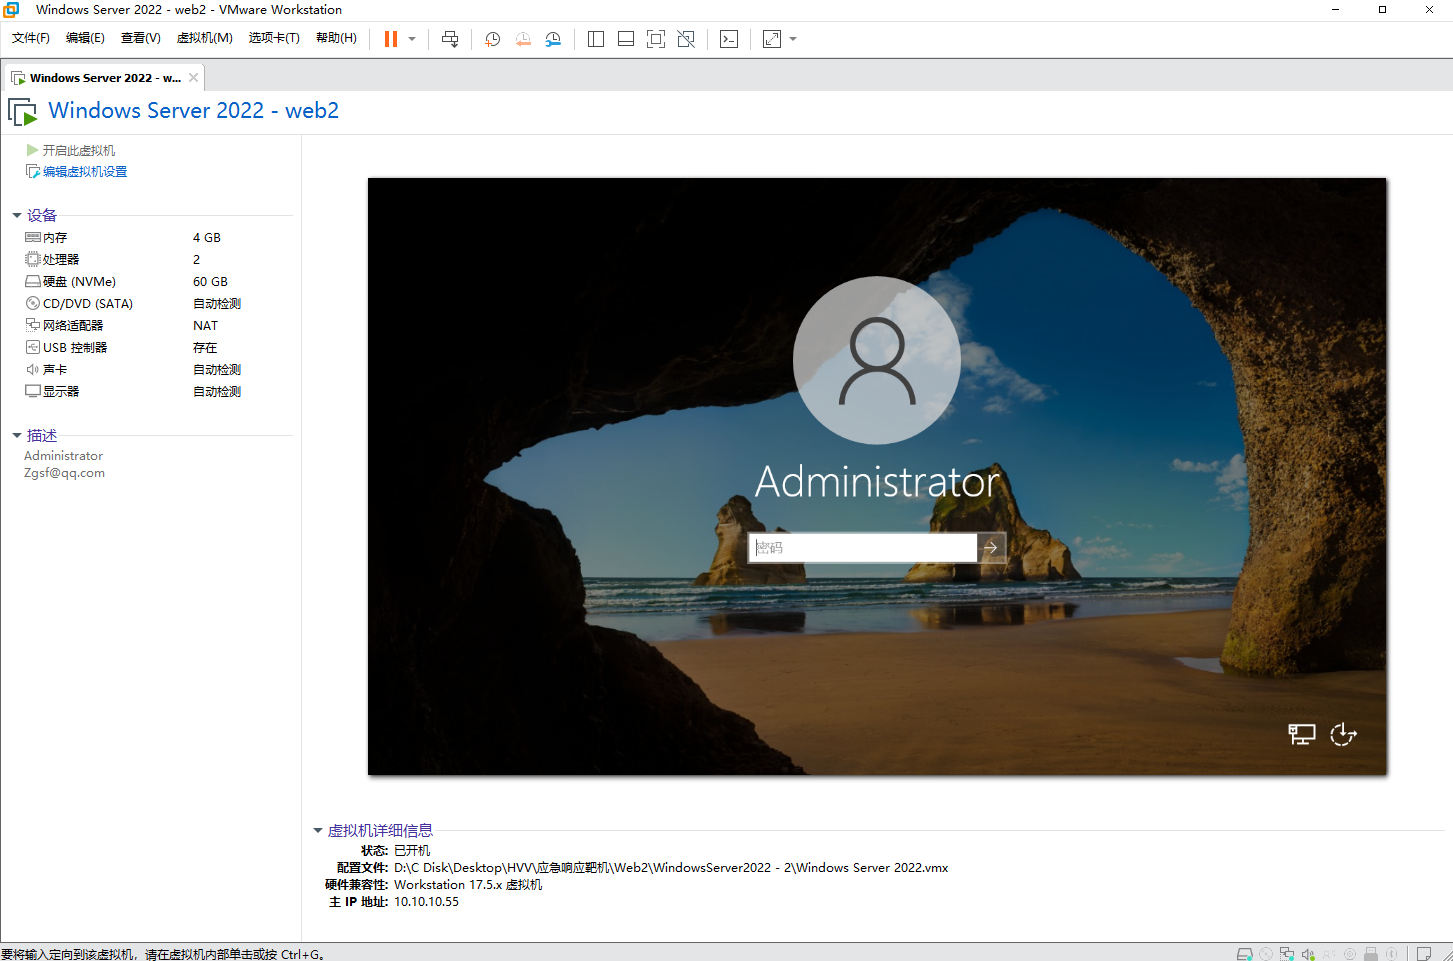The width and height of the screenshot is (1453, 961).
Task: Collapse the 描述 section
Action: click(x=17, y=435)
